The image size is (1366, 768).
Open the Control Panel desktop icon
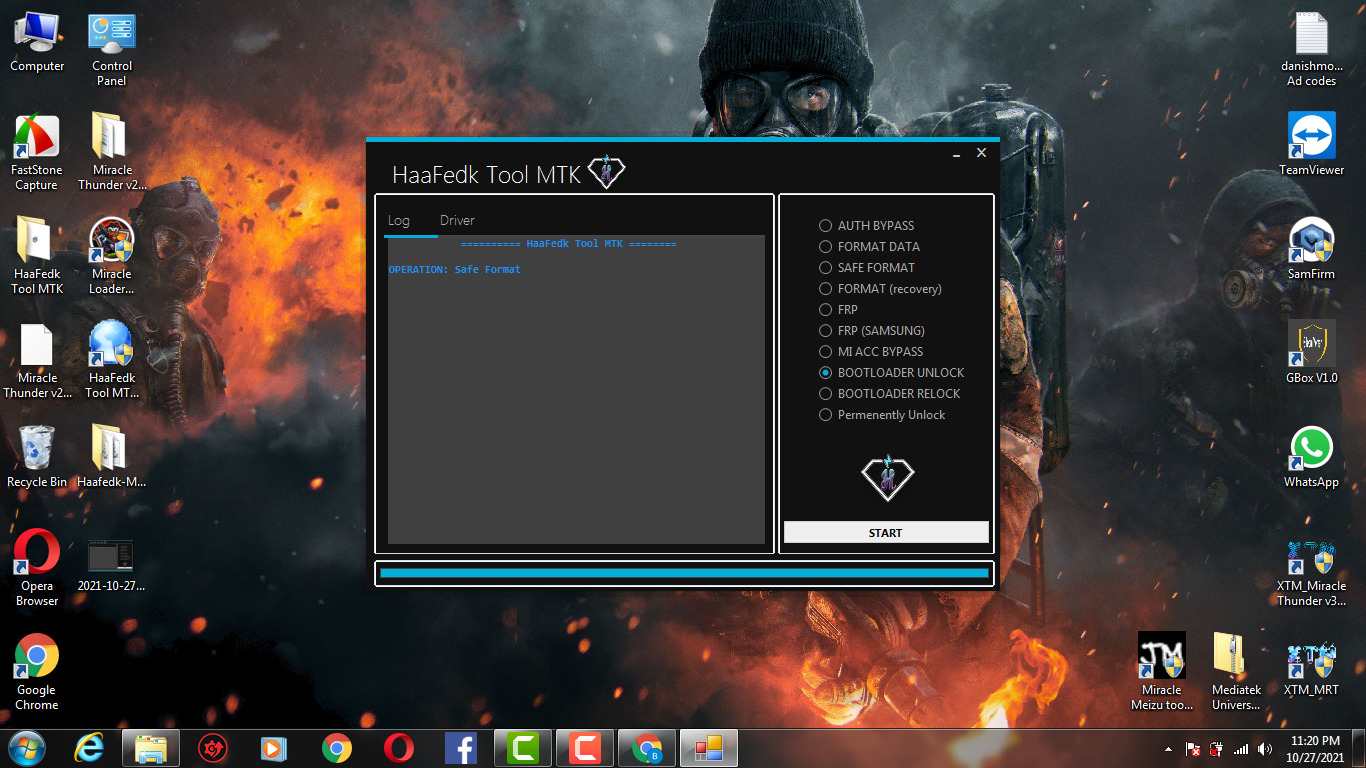tap(112, 51)
